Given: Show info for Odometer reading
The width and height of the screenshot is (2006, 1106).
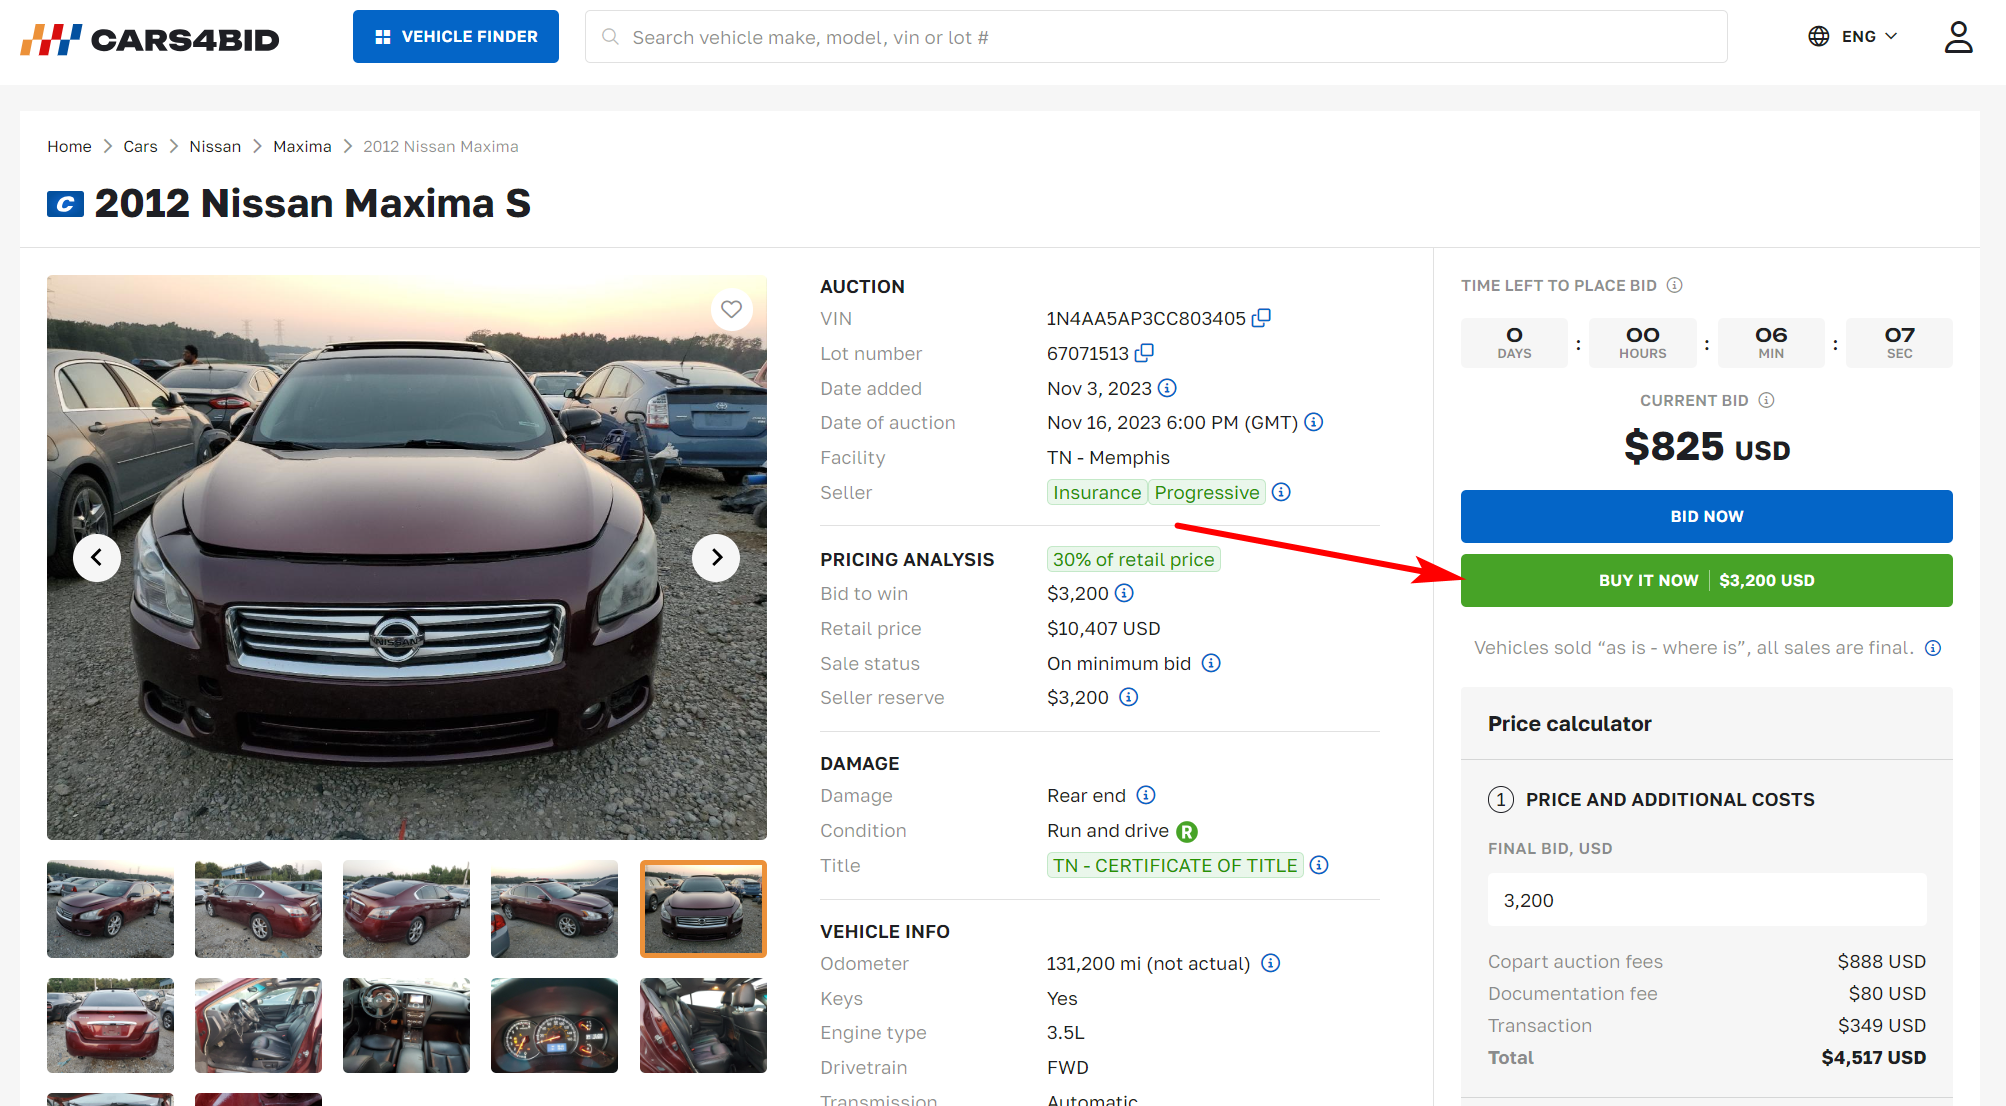Looking at the screenshot, I should [1270, 963].
